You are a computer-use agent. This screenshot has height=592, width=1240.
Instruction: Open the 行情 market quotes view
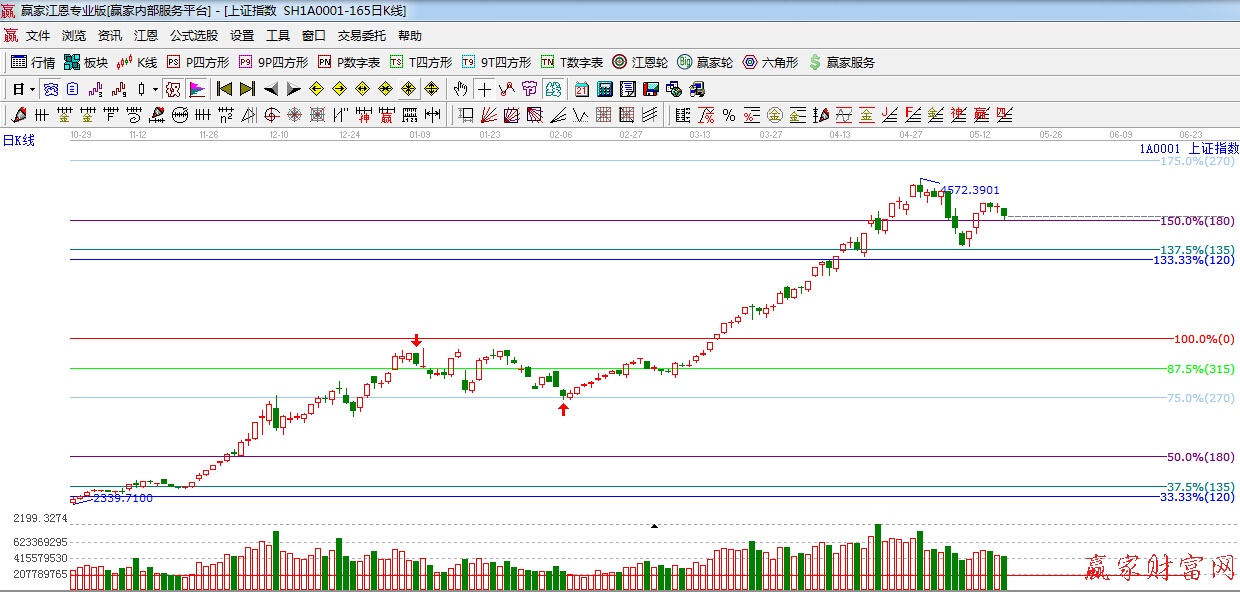pyautogui.click(x=33, y=62)
